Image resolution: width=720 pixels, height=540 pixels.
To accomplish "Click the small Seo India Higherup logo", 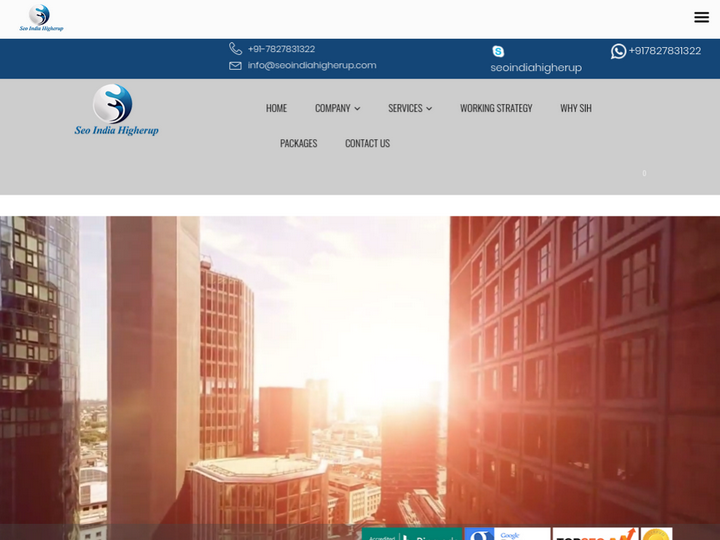I will pos(41,18).
